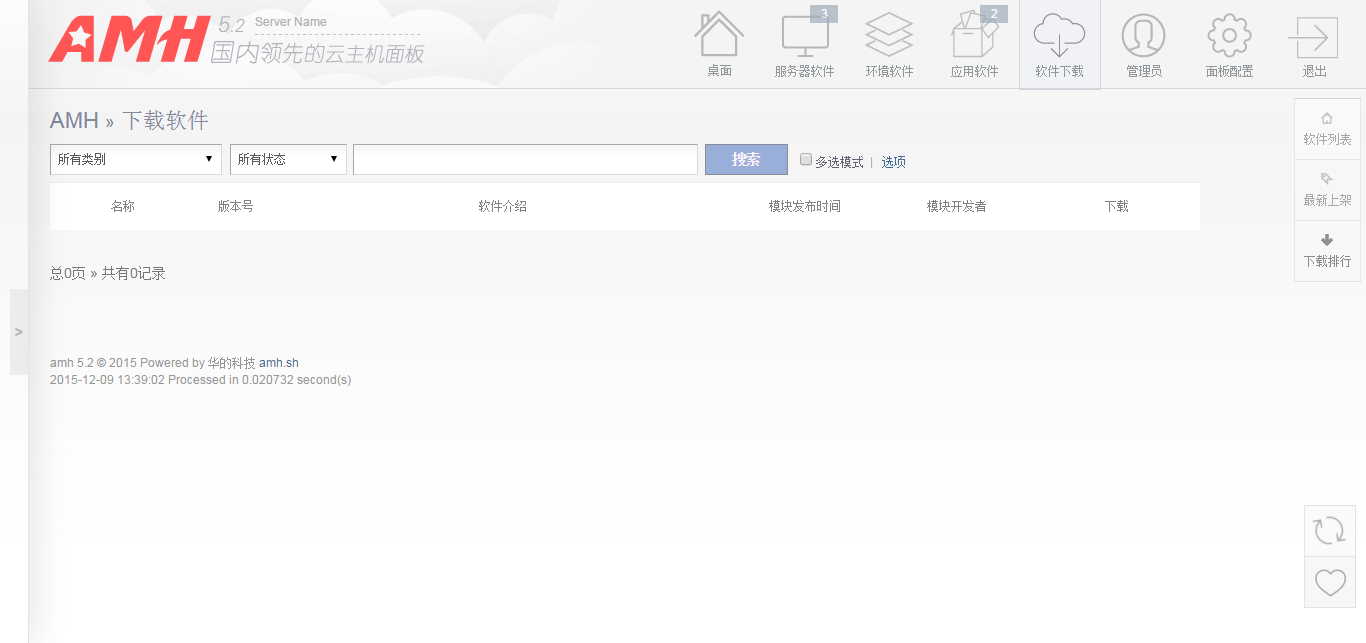Open 面板配置 gear icon
This screenshot has height=643, width=1366.
(1229, 36)
